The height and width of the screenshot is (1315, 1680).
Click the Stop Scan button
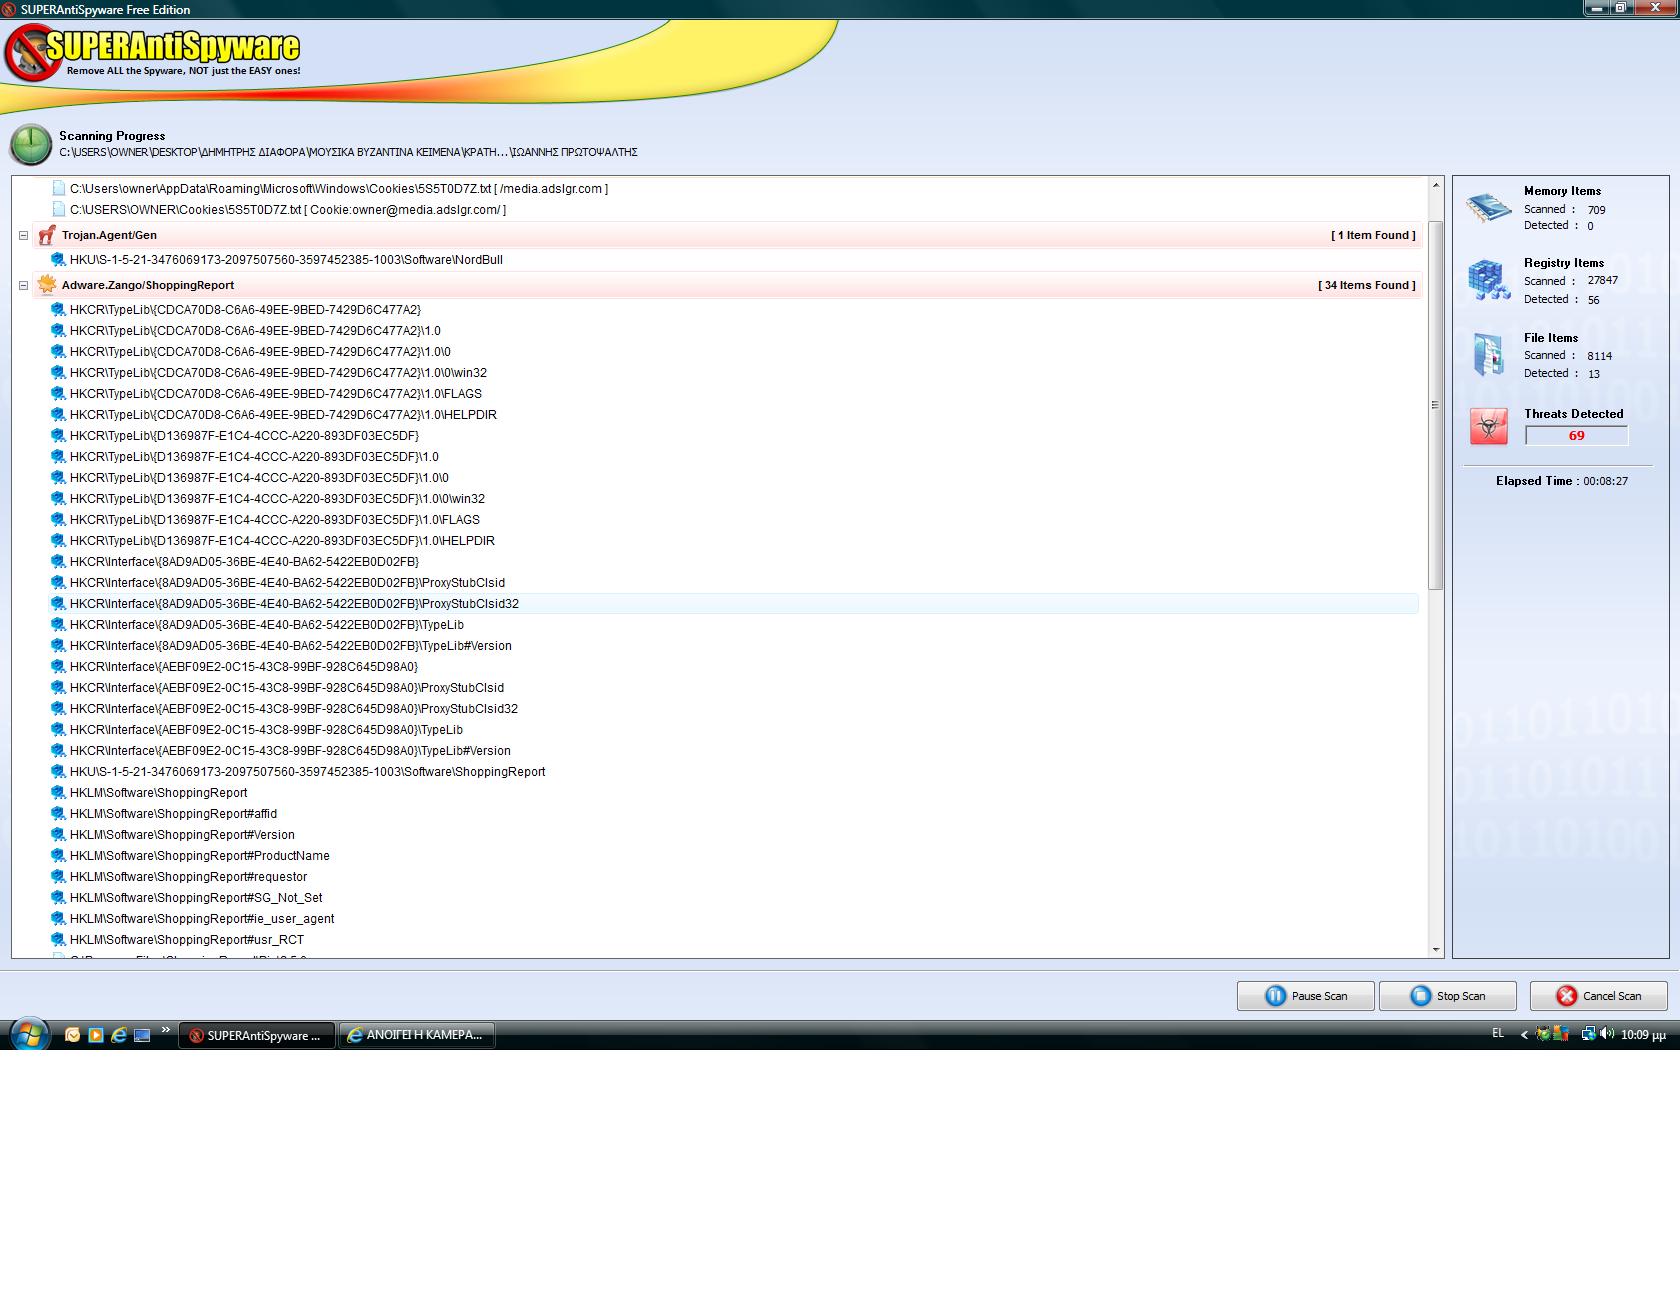pyautogui.click(x=1447, y=996)
